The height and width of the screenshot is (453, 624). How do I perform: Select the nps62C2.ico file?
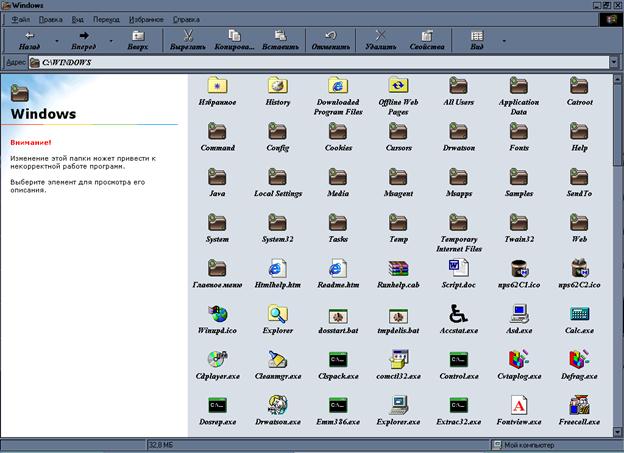coord(579,268)
